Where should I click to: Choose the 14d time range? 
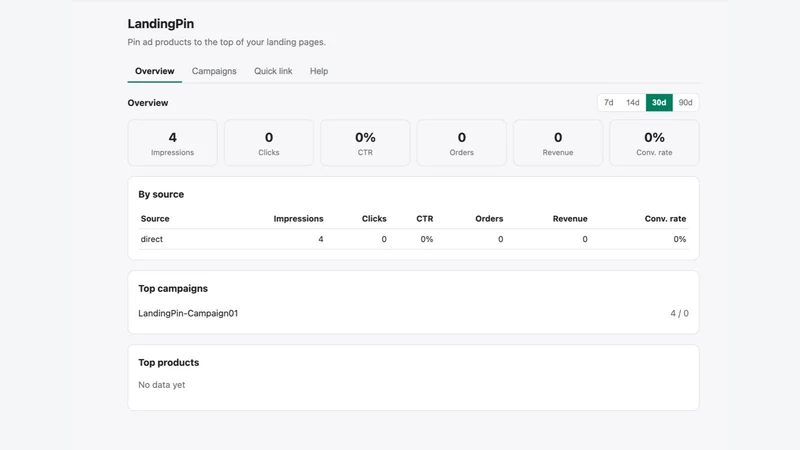click(x=633, y=103)
